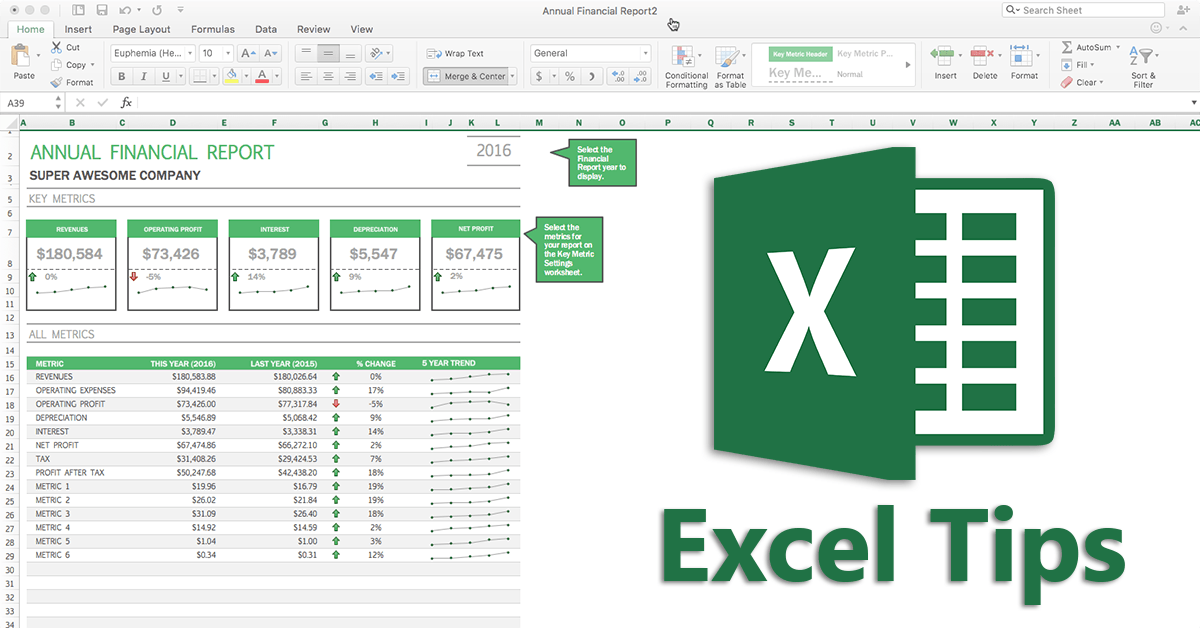Image resolution: width=1200 pixels, height=628 pixels.
Task: Click the Cut scissors icon
Action: coord(56,47)
